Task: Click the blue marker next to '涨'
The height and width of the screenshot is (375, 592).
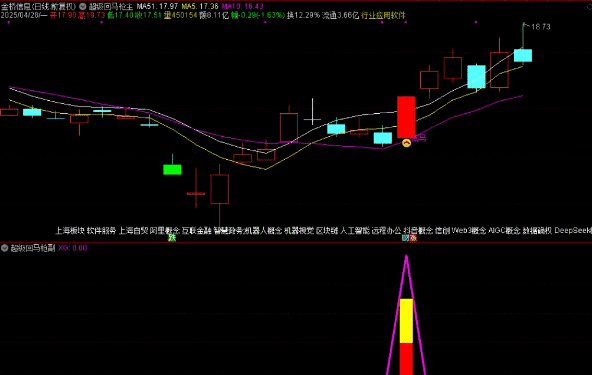Action: tap(405, 238)
